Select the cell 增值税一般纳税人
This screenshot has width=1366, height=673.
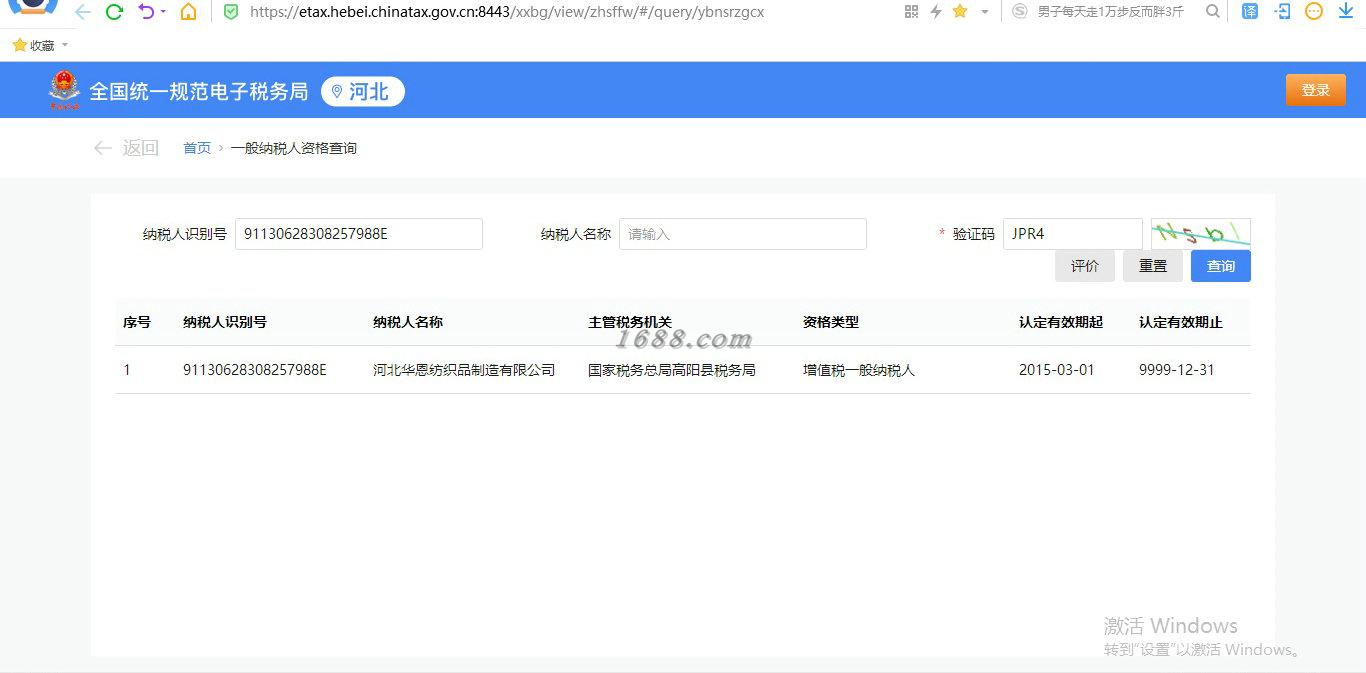coord(859,370)
